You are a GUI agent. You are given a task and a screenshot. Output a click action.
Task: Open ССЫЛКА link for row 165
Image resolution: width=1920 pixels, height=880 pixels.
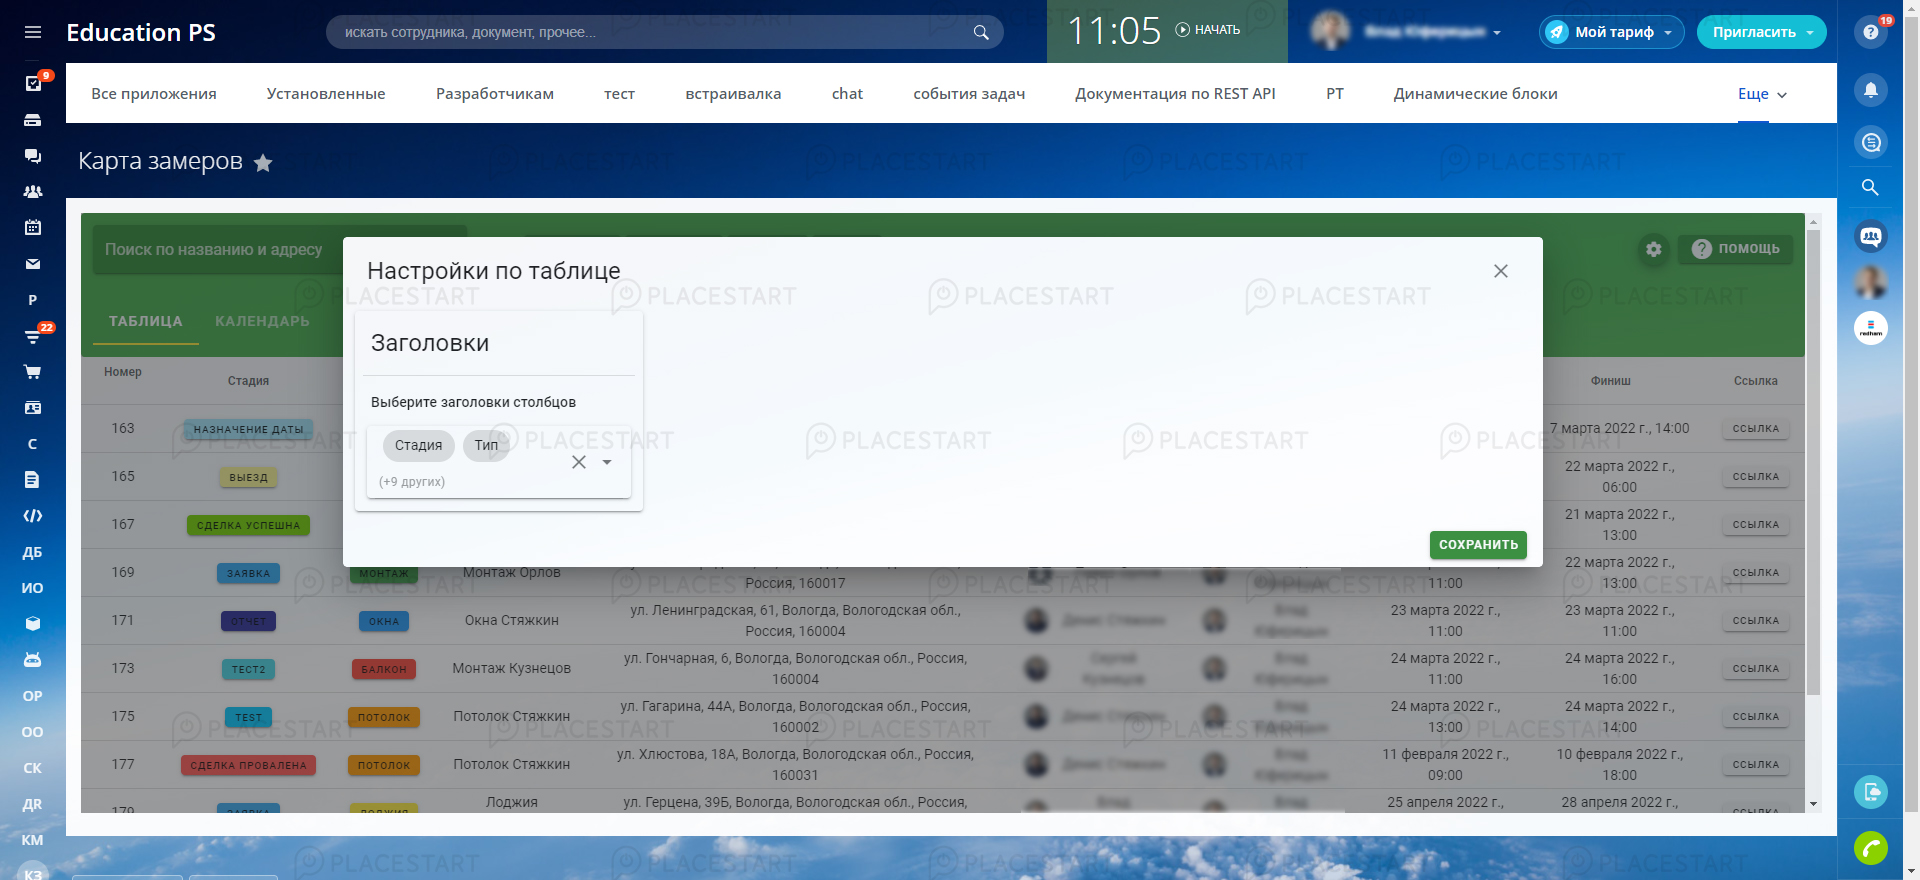(x=1756, y=477)
